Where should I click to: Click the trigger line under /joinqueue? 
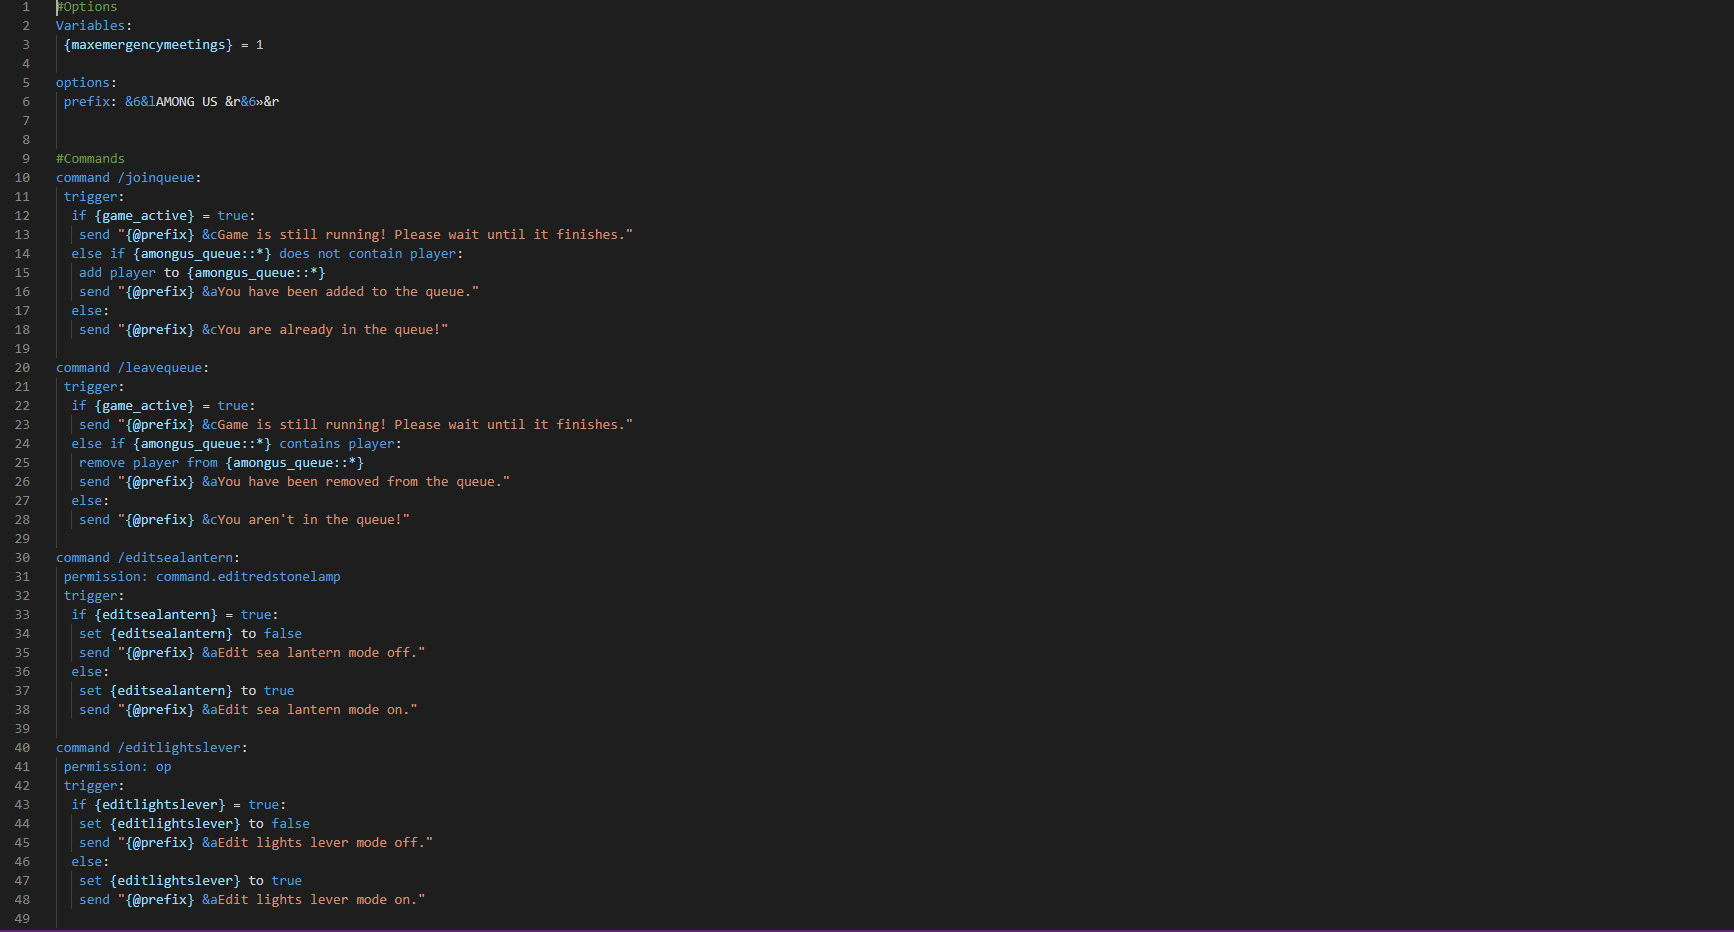point(94,197)
